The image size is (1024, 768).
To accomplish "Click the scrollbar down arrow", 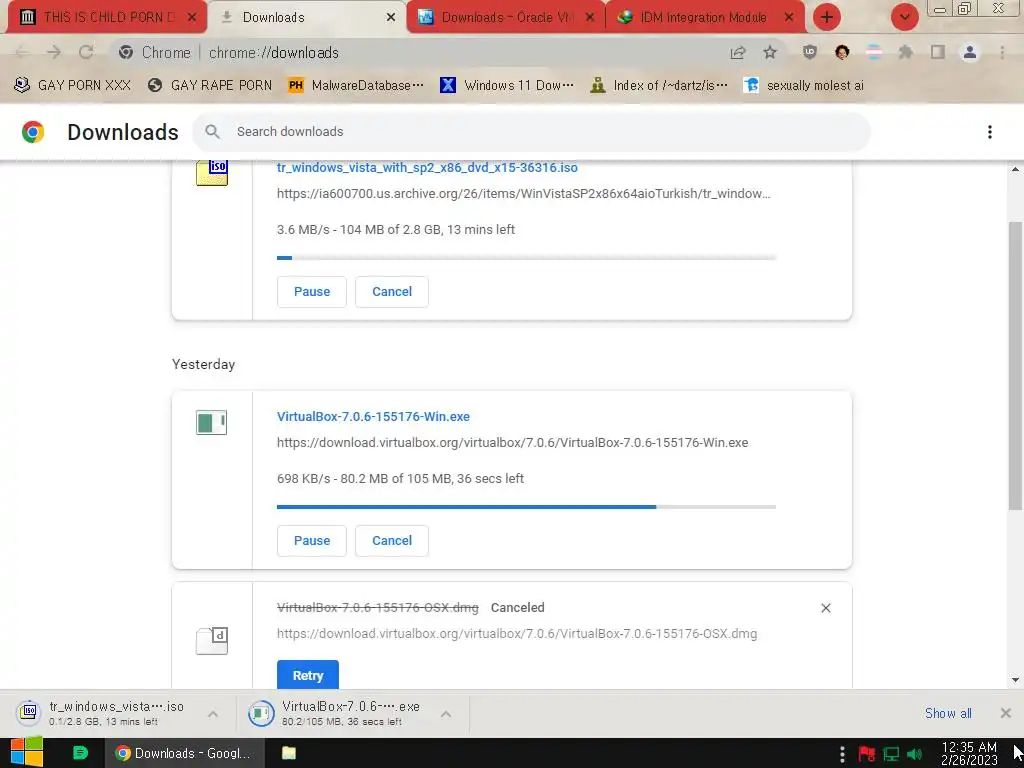I will pos(1015,680).
